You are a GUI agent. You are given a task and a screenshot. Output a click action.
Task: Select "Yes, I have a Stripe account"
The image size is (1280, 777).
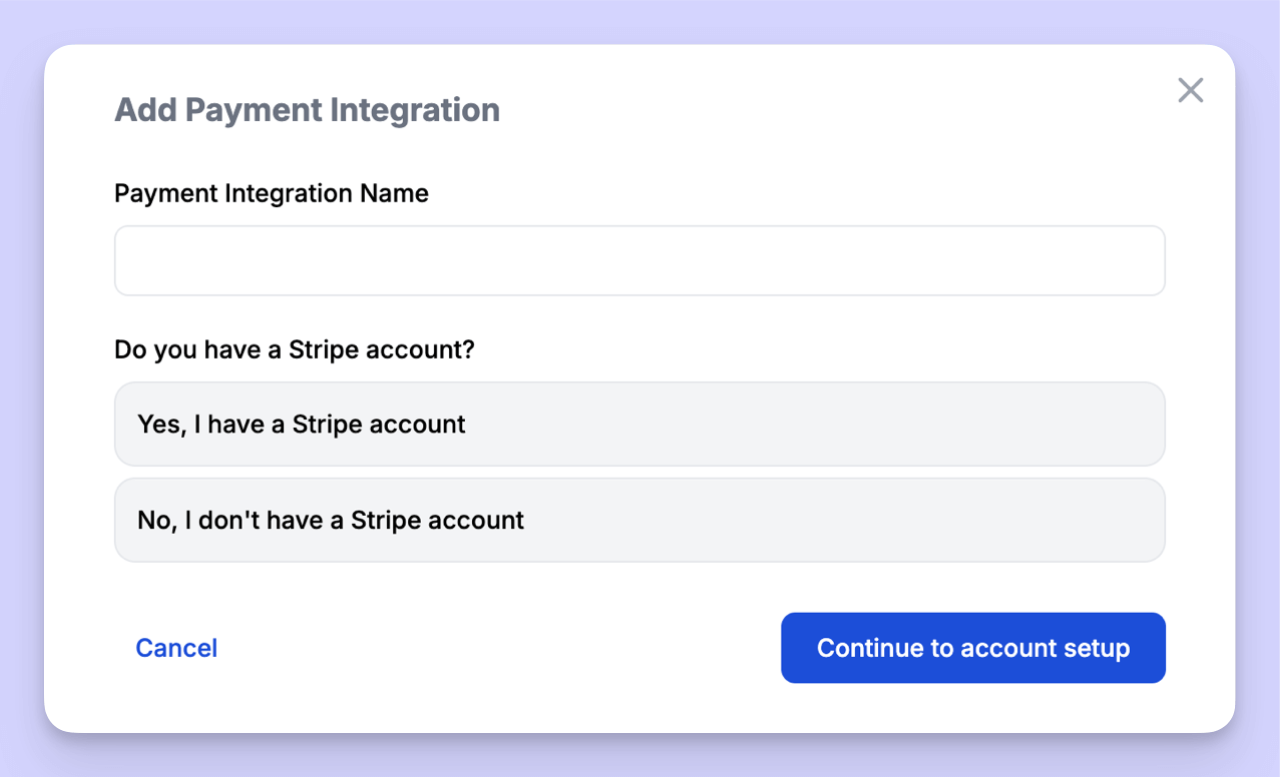pyautogui.click(x=640, y=424)
